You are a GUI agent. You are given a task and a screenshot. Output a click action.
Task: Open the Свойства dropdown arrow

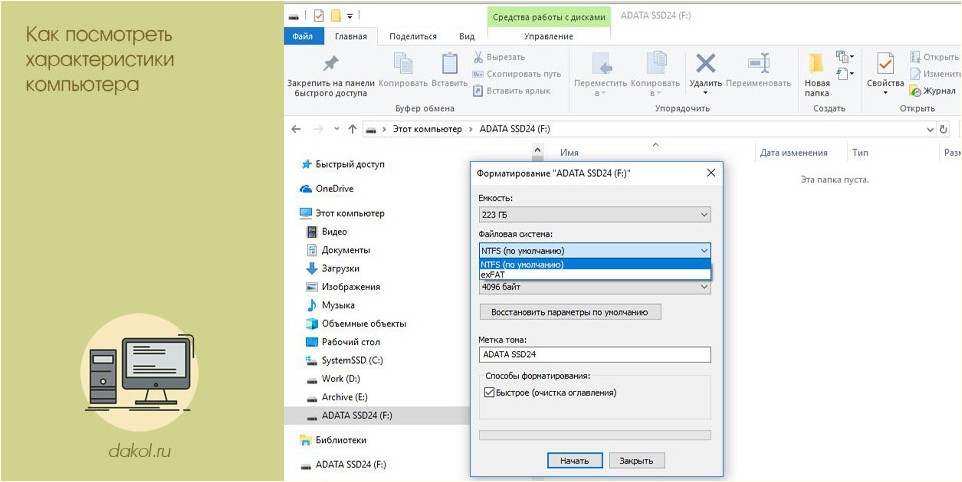(885, 93)
